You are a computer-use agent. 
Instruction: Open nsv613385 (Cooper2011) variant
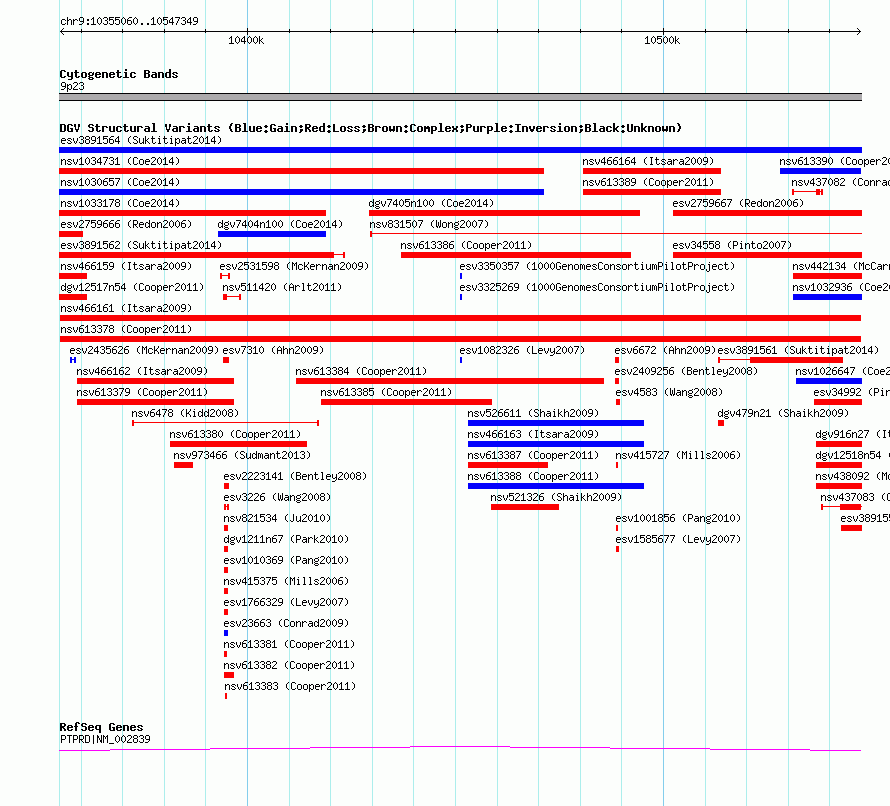tap(386, 392)
